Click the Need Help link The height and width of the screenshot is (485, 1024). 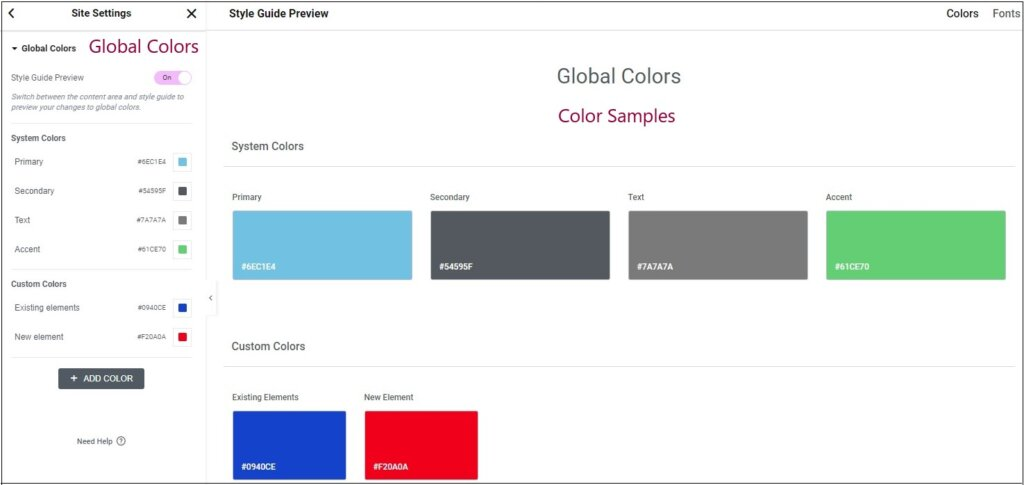pyautogui.click(x=95, y=441)
